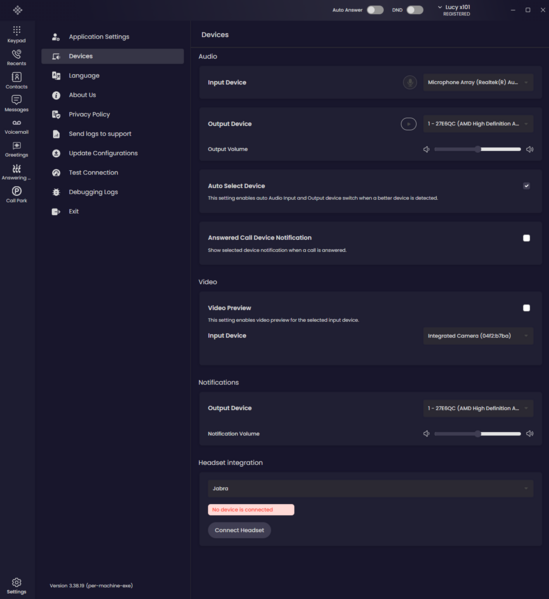Click the Privacy Policy shield icon
The height and width of the screenshot is (599, 549).
[56, 115]
